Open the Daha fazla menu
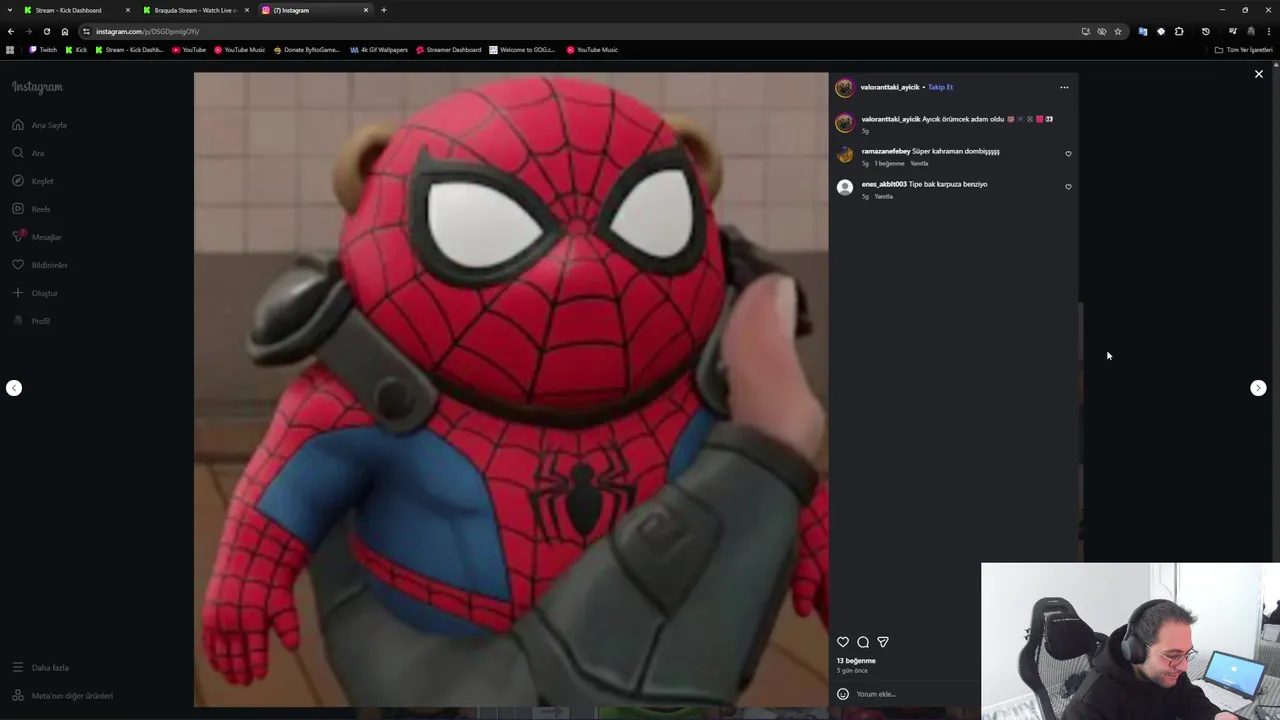This screenshot has width=1280, height=720. tap(41, 667)
